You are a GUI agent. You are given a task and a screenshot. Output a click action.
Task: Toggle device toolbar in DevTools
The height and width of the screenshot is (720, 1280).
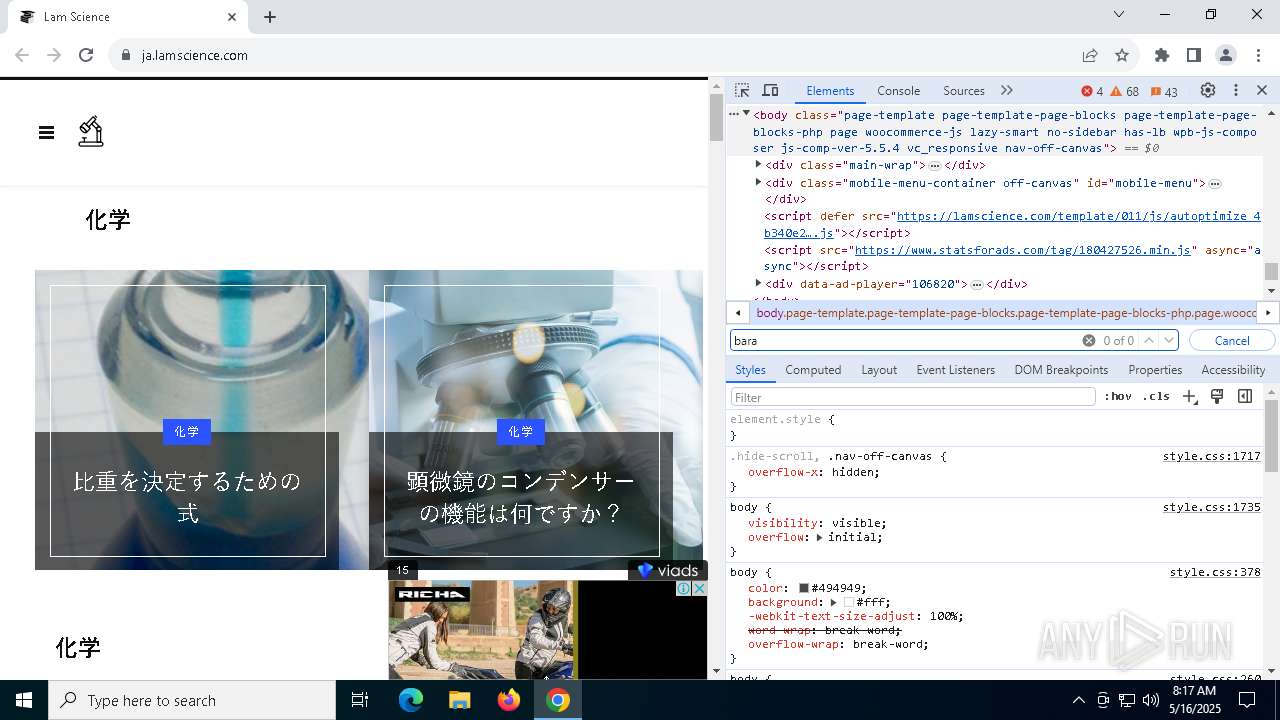click(770, 90)
